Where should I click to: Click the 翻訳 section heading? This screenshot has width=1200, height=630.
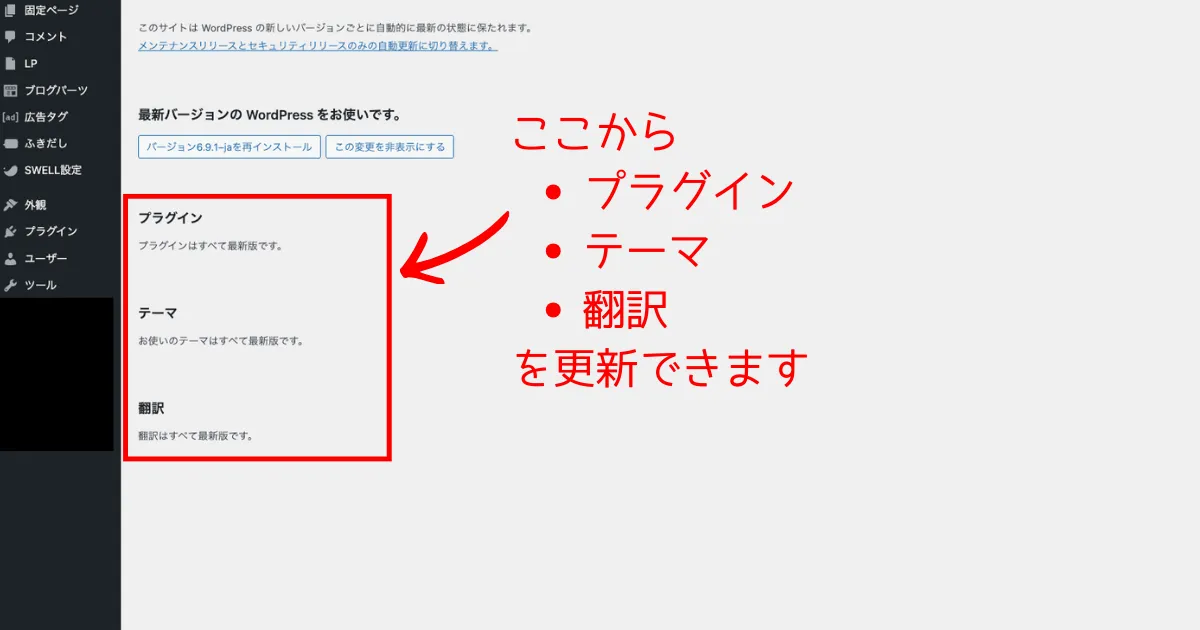tap(151, 408)
